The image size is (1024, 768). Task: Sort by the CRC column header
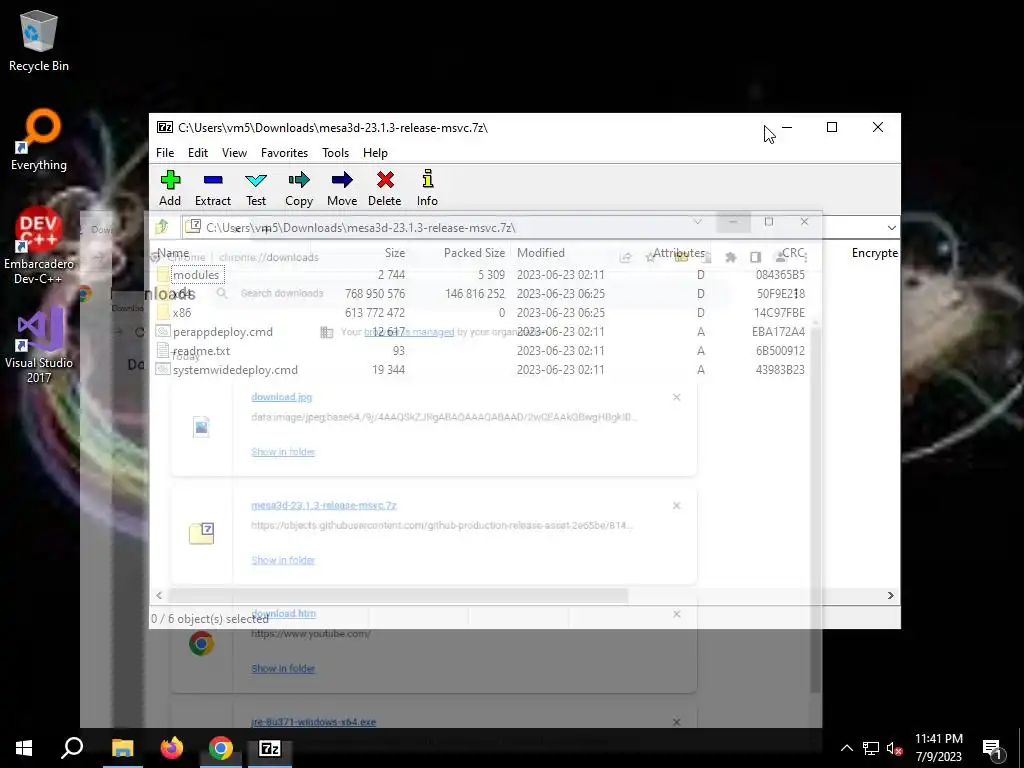793,253
